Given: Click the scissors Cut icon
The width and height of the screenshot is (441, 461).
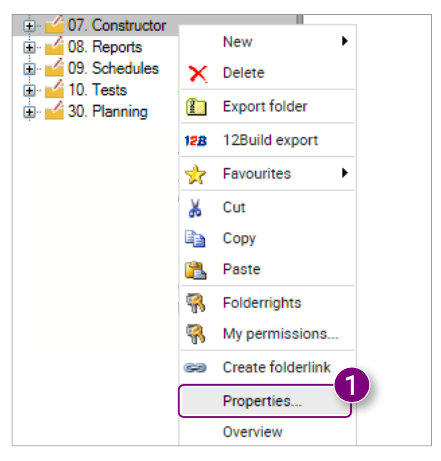Looking at the screenshot, I should 195,208.
